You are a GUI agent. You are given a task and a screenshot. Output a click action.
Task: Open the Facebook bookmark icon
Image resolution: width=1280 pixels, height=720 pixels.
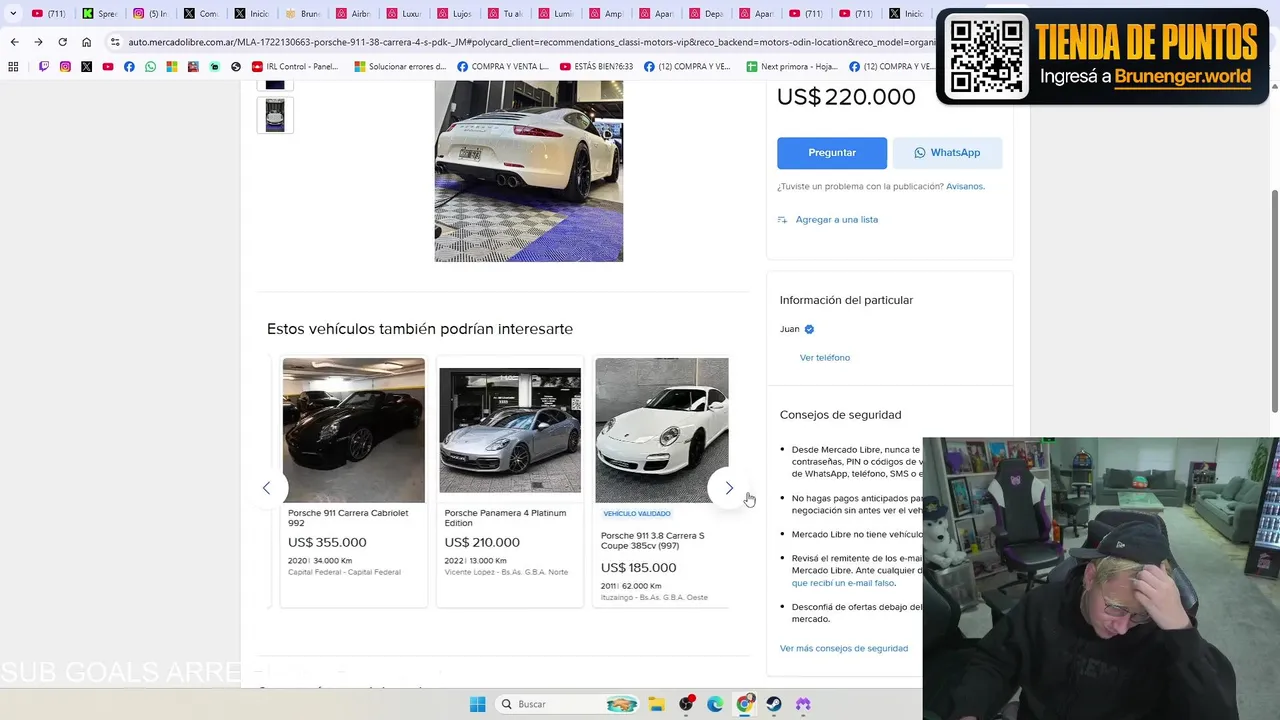click(129, 66)
